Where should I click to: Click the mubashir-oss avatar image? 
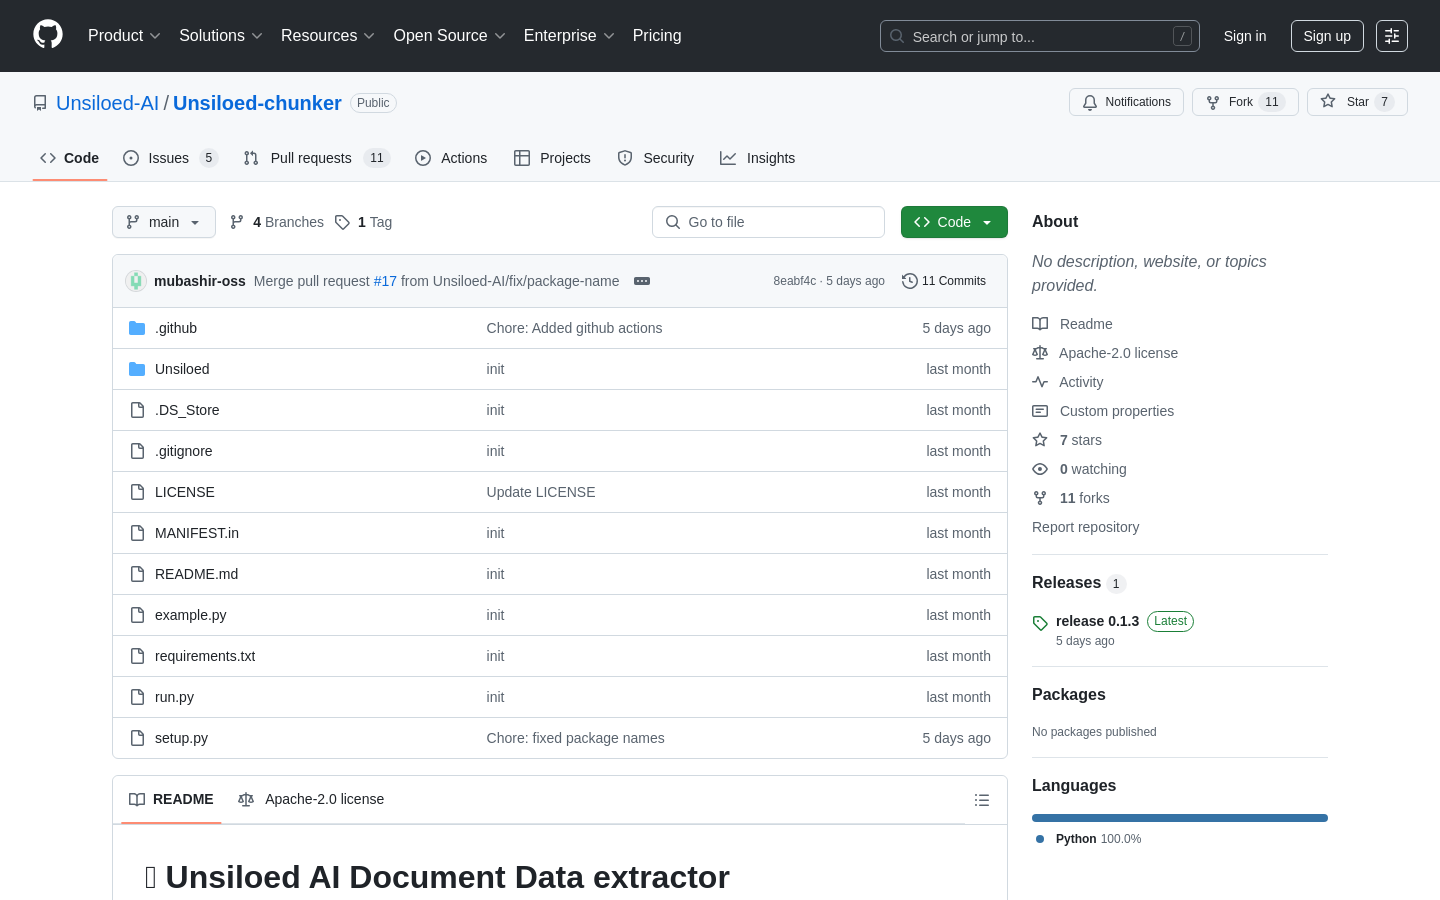[136, 281]
